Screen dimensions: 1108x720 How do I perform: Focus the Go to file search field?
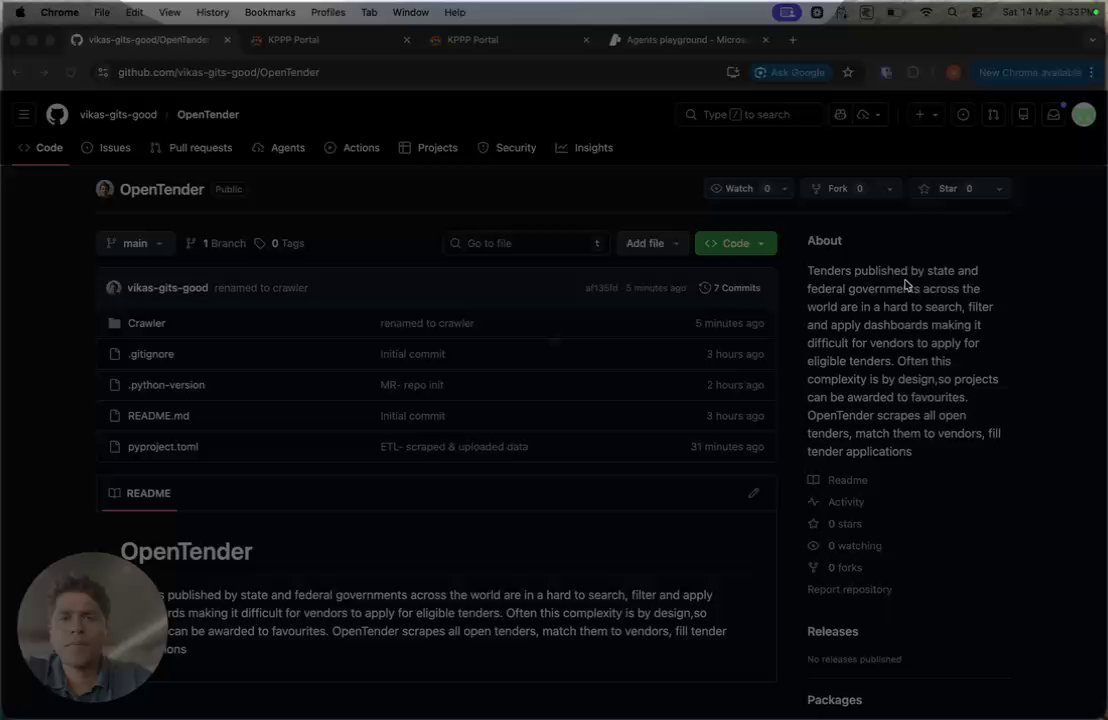tap(526, 243)
